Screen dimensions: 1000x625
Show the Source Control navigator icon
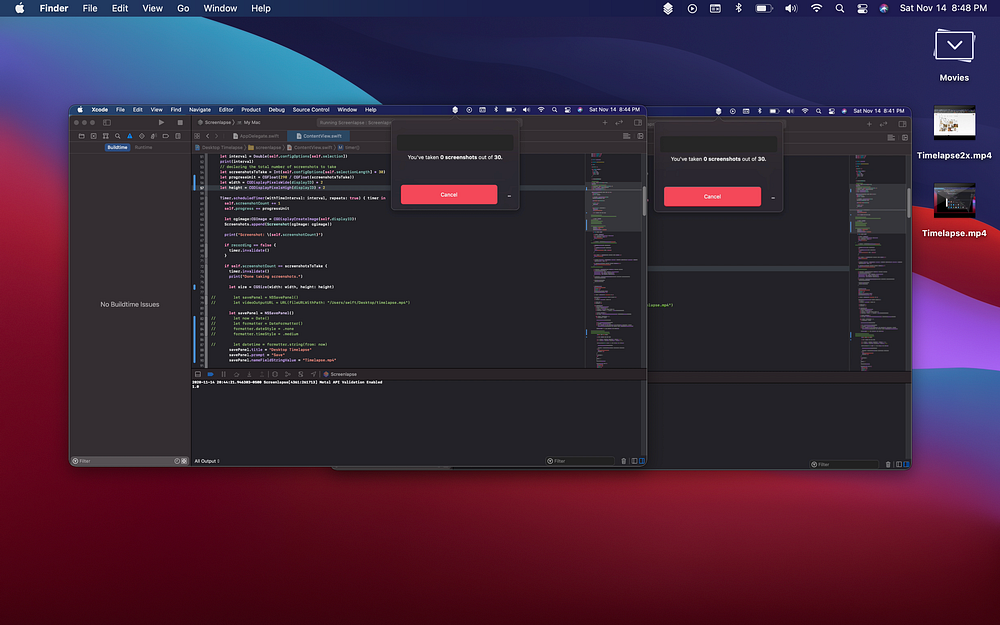pyautogui.click(x=93, y=136)
